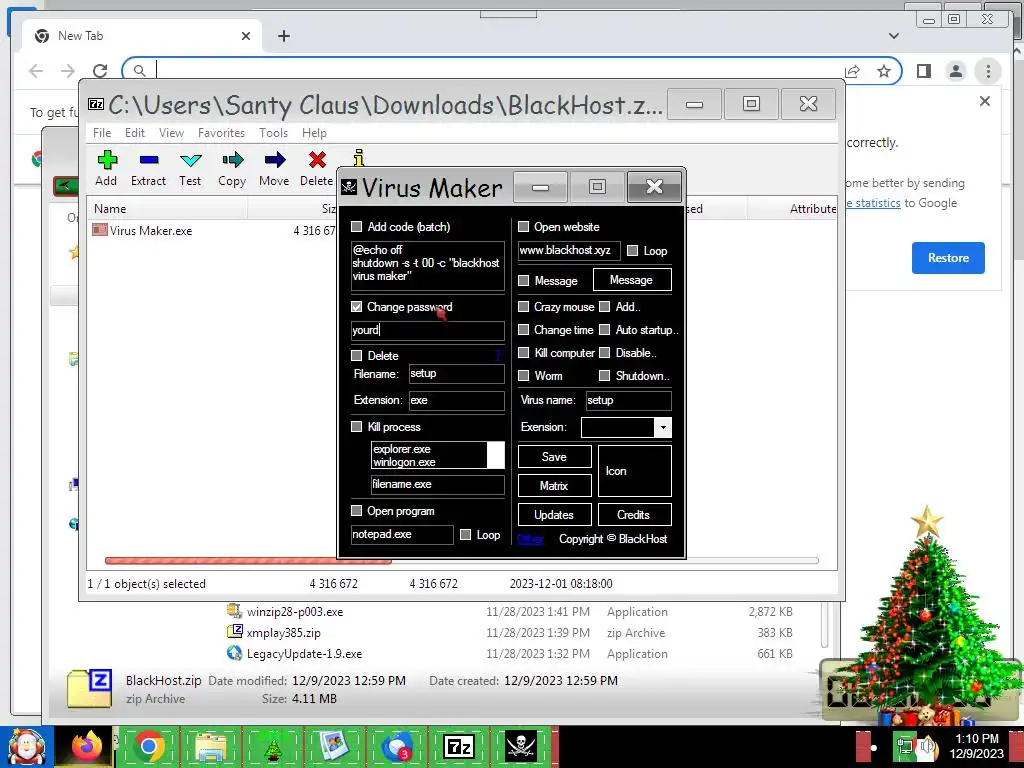
Task: Click the Credits button
Action: [x=634, y=515]
